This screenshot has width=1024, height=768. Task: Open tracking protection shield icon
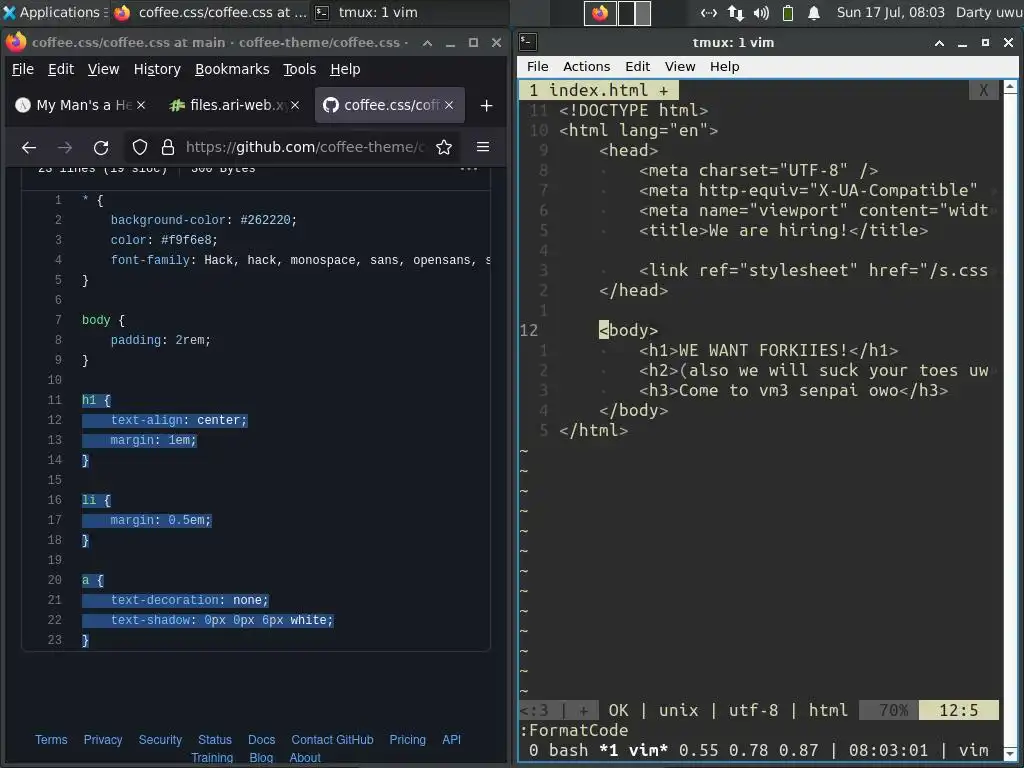(140, 148)
